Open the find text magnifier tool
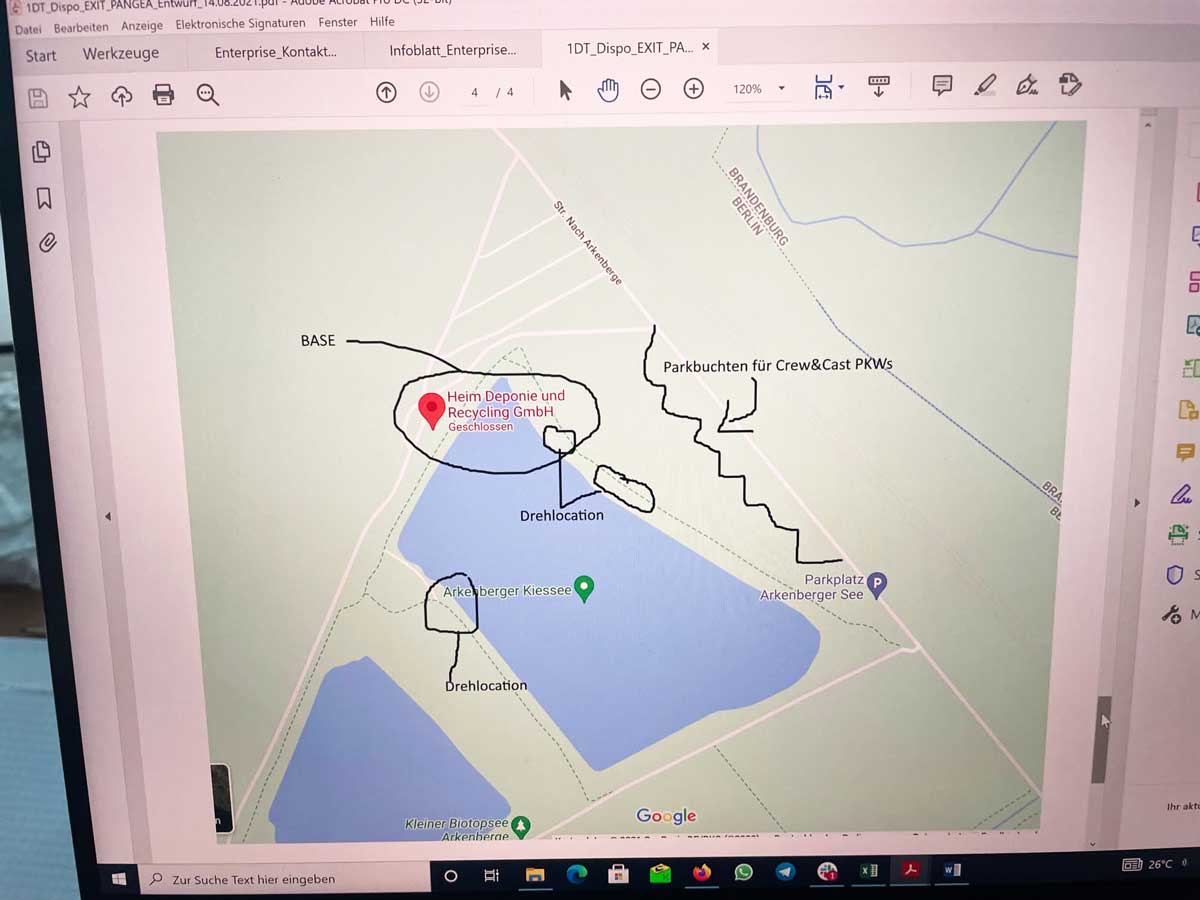 point(207,95)
